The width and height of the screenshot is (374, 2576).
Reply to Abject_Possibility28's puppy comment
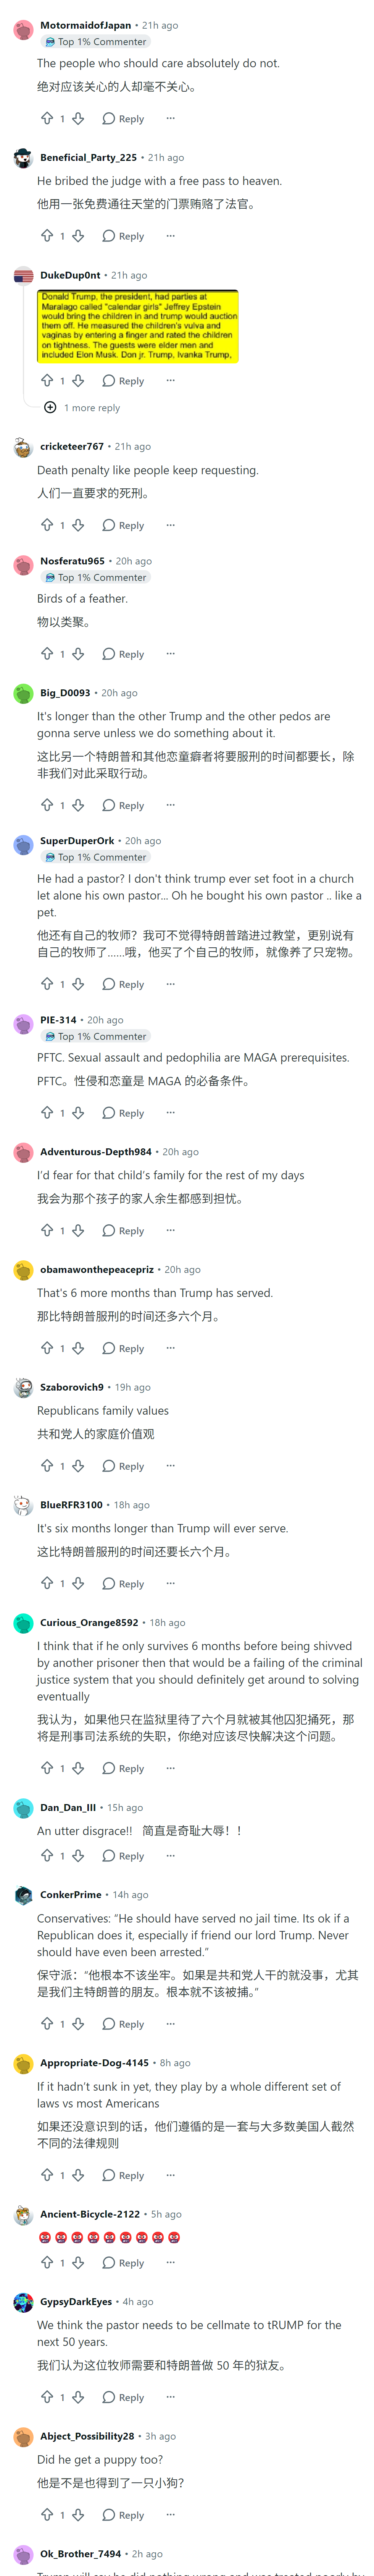tap(123, 2515)
